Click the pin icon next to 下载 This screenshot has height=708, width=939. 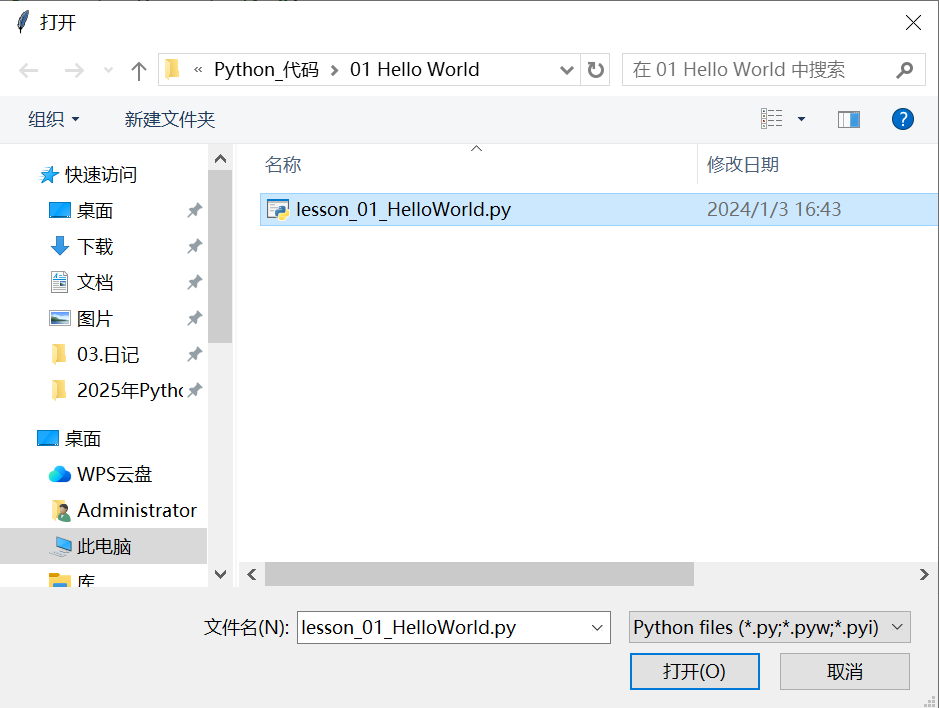pyautogui.click(x=194, y=246)
